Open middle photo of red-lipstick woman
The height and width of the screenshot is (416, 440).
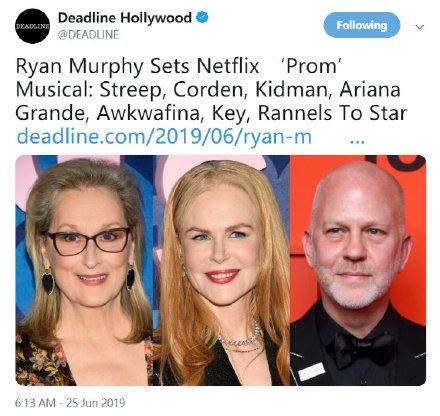[223, 270]
